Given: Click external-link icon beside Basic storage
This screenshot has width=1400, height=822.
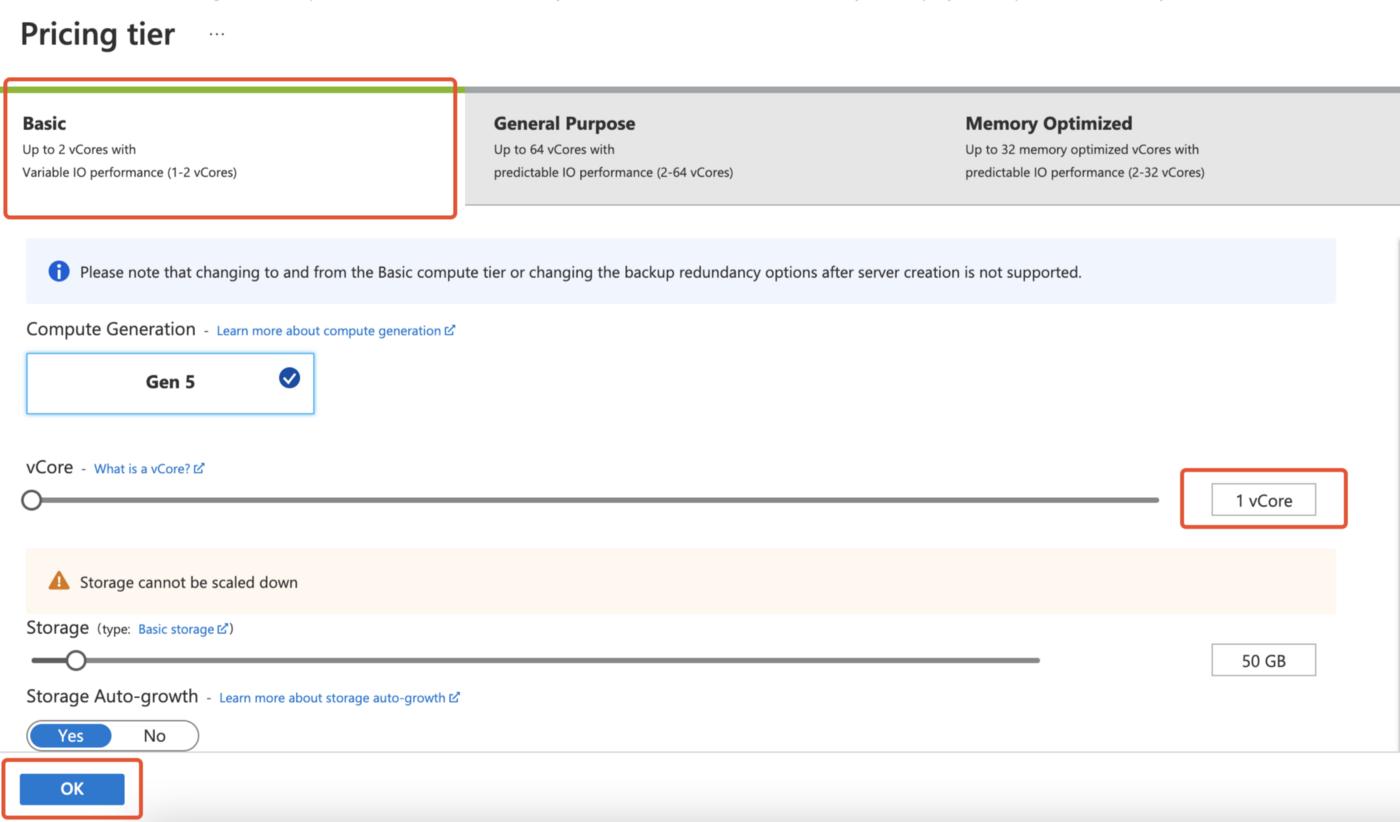Looking at the screenshot, I should click(223, 629).
